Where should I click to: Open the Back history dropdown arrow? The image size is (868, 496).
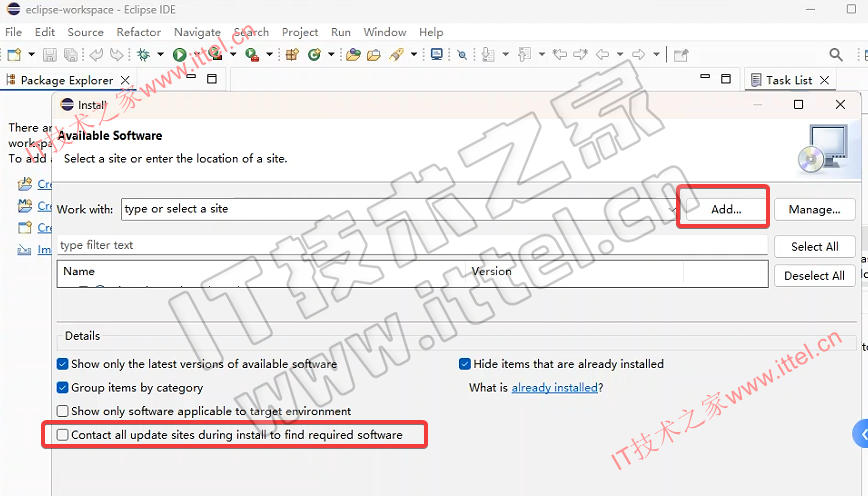[620, 54]
